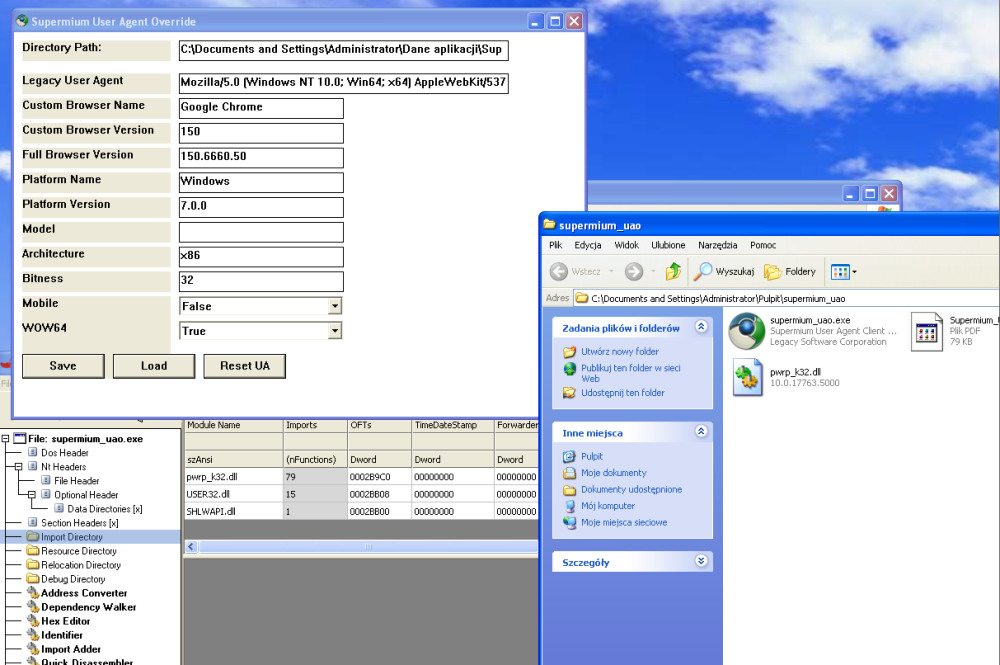
Task: Click the Full Browser Version field
Action: point(261,157)
